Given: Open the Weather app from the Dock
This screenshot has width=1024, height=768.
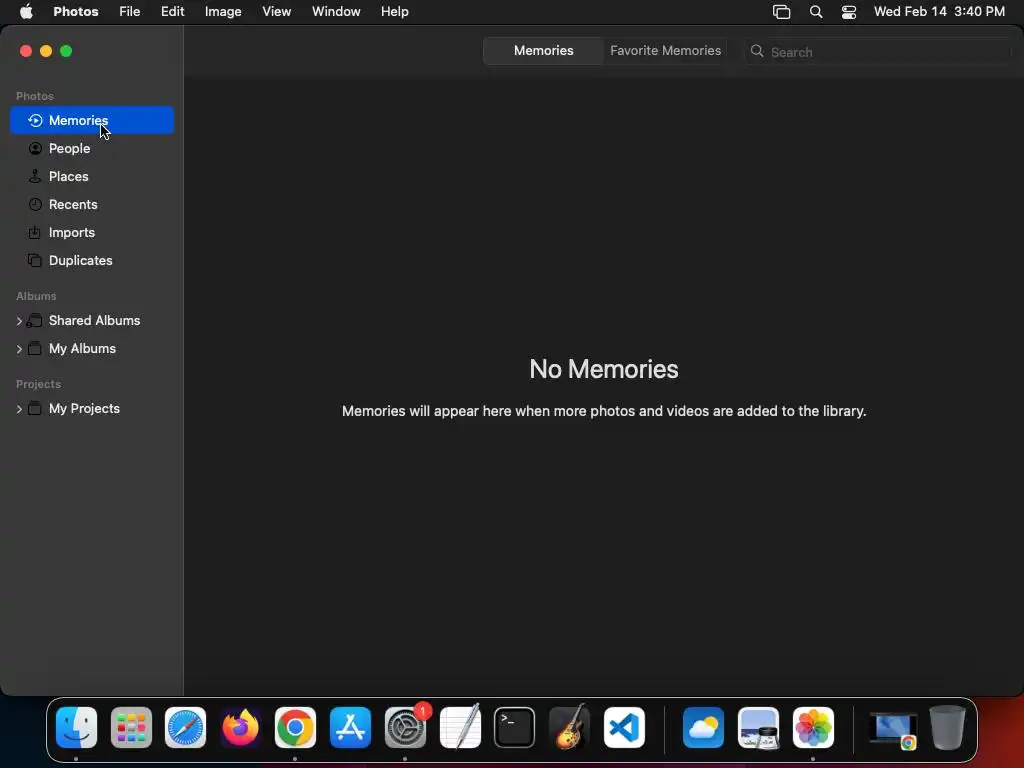Looking at the screenshot, I should (x=703, y=728).
